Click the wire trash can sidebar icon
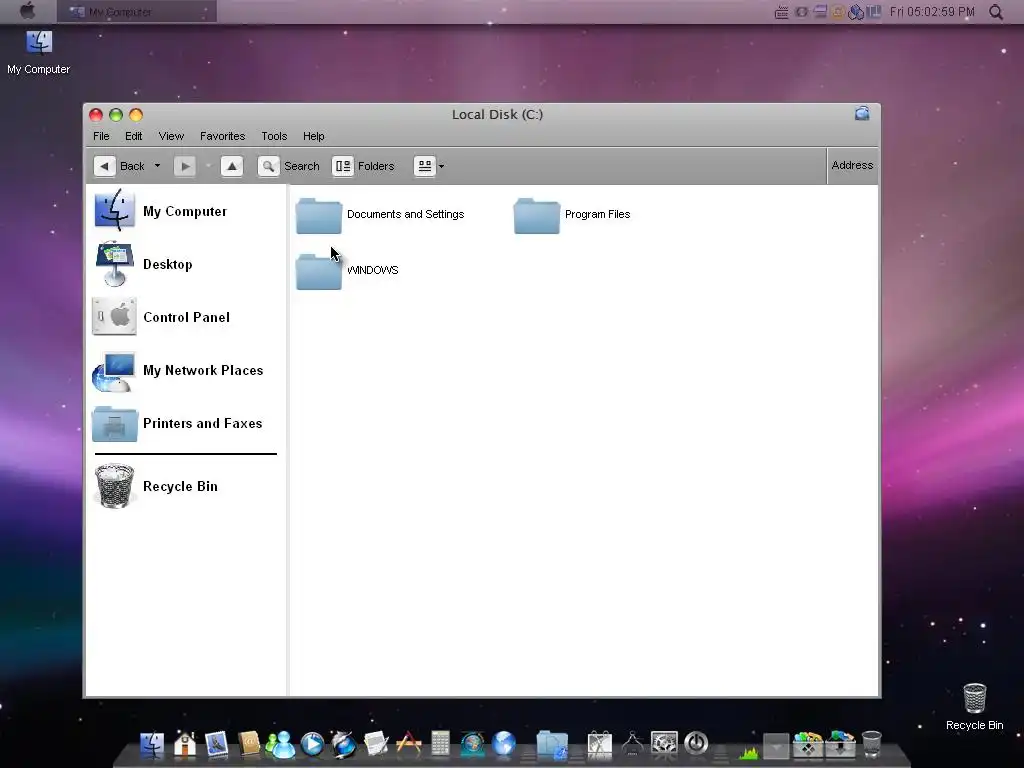The image size is (1024, 768). pyautogui.click(x=114, y=486)
